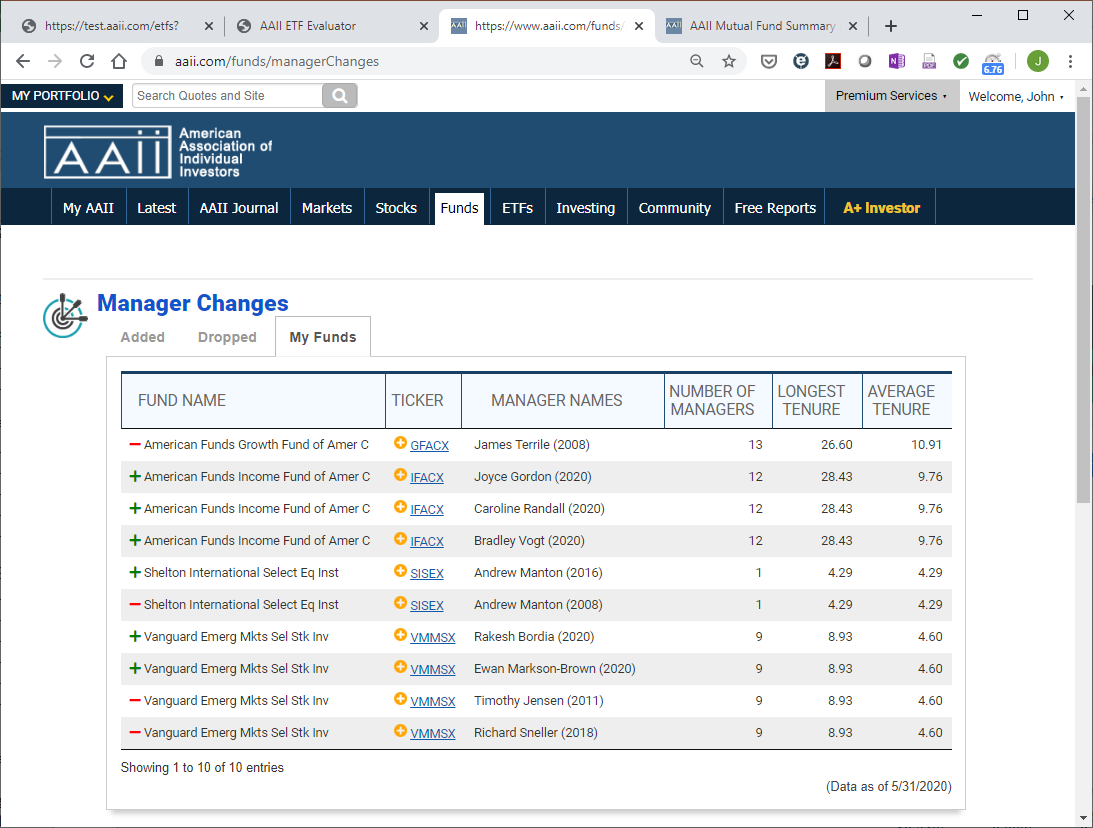1093x828 pixels.
Task: Open the Free Reports menu
Action: point(775,208)
